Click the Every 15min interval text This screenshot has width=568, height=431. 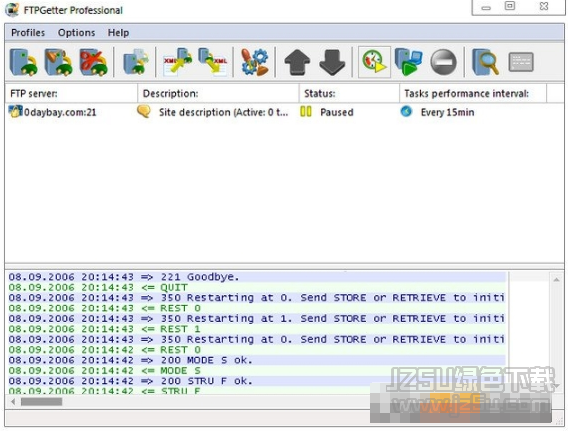pyautogui.click(x=447, y=112)
